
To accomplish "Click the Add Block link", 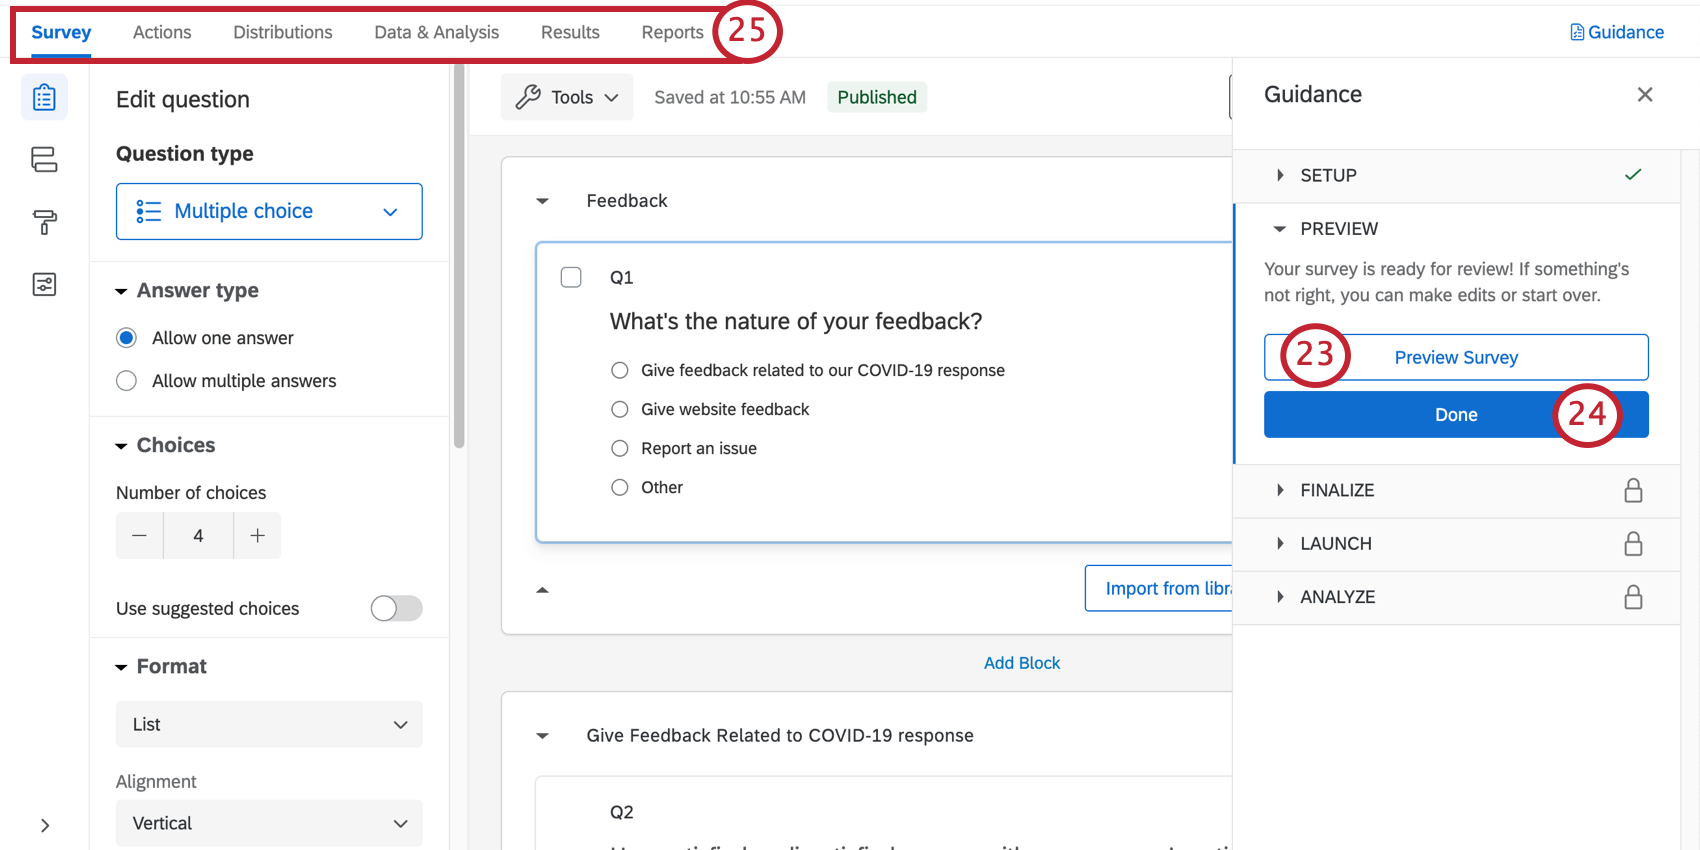I will tap(1021, 663).
